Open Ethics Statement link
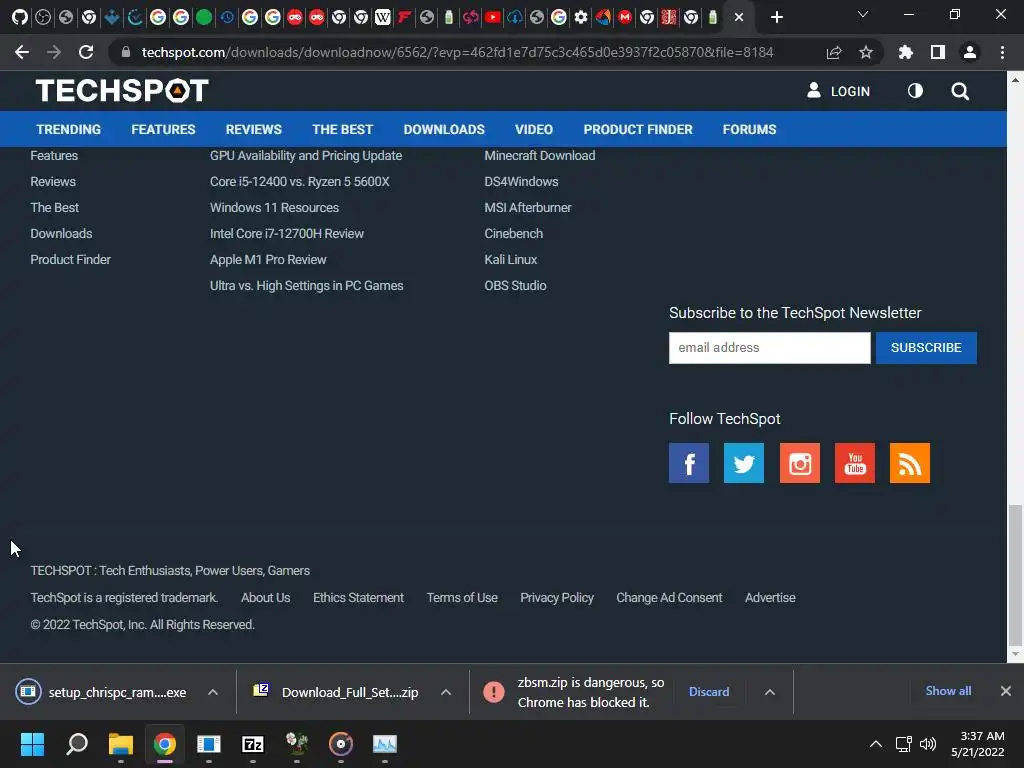The image size is (1024, 768). coord(358,598)
